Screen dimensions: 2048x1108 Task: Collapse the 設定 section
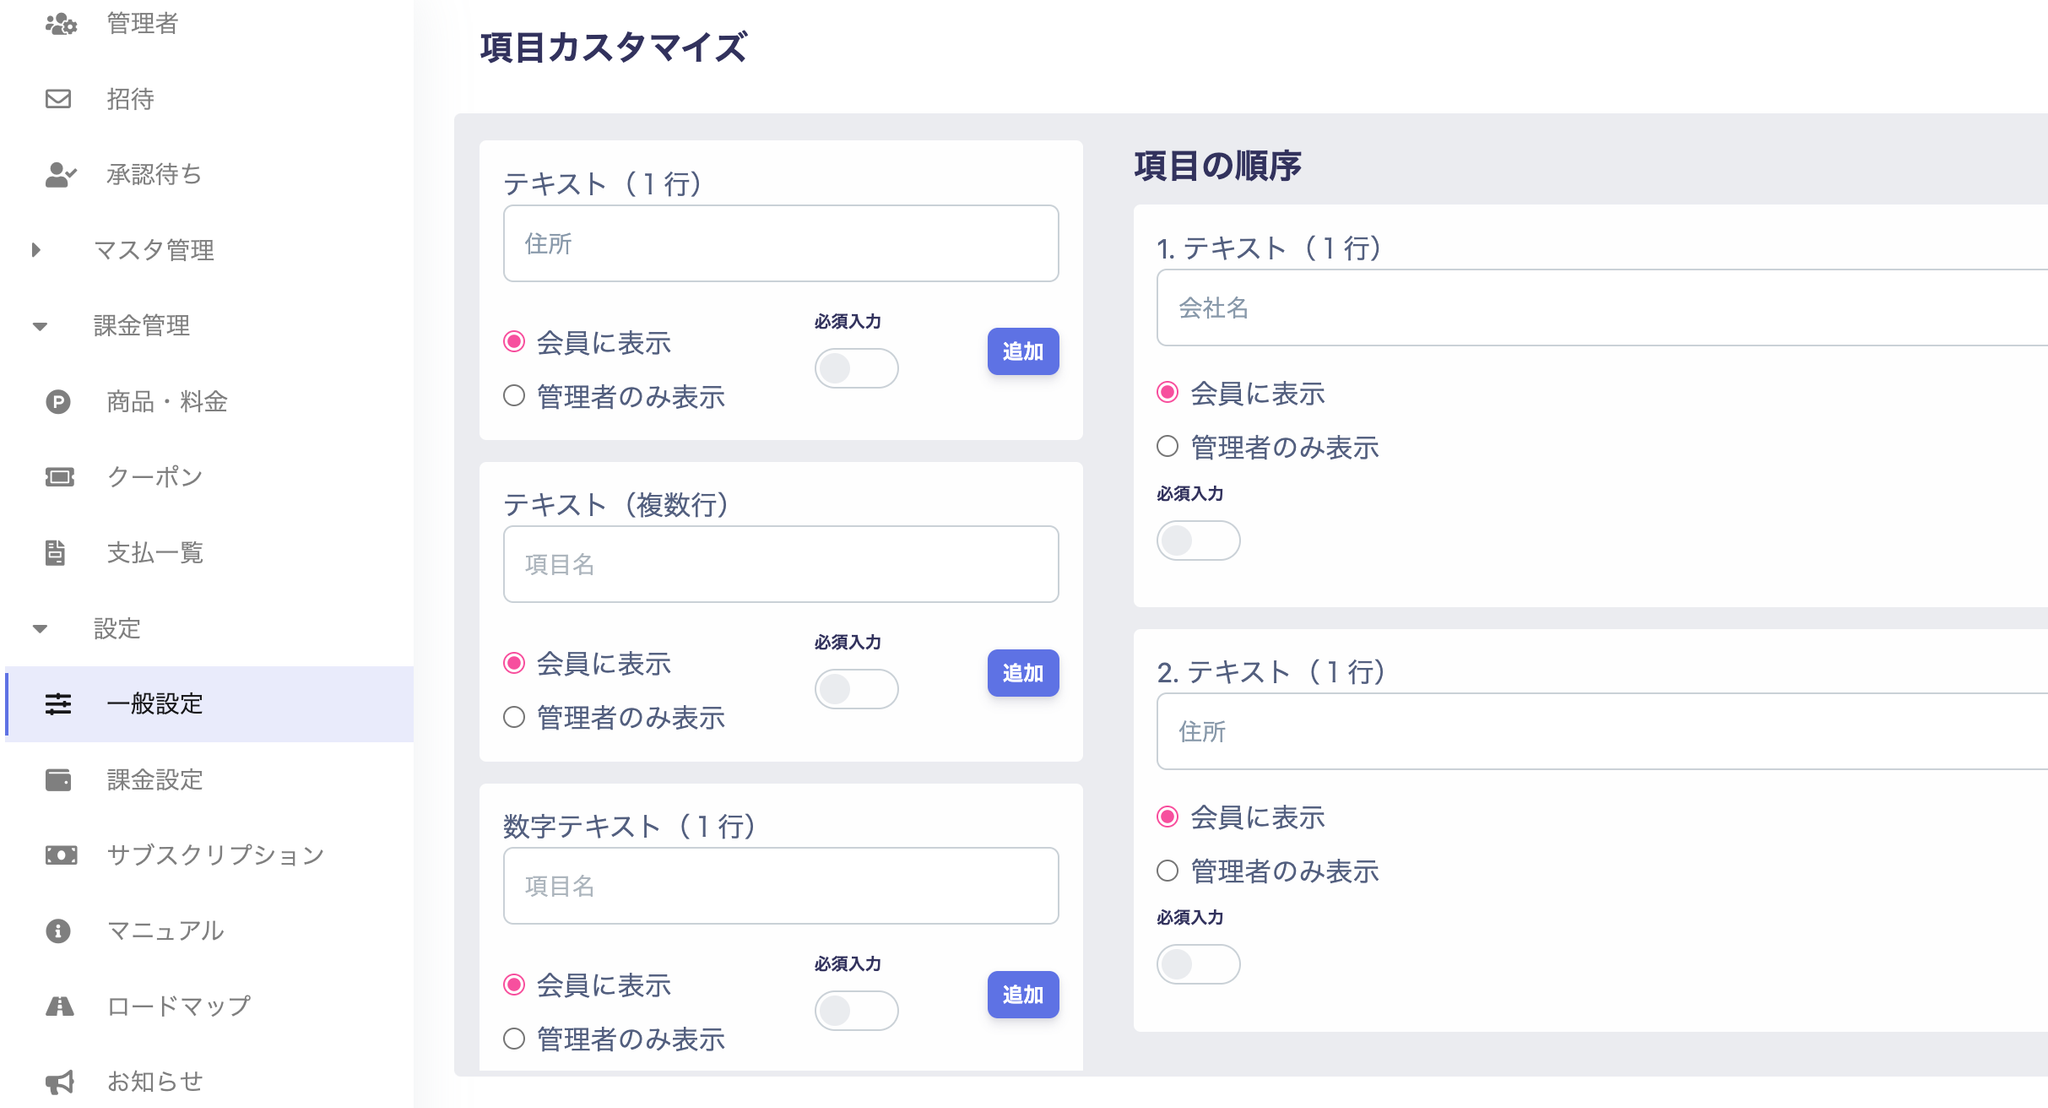40,629
